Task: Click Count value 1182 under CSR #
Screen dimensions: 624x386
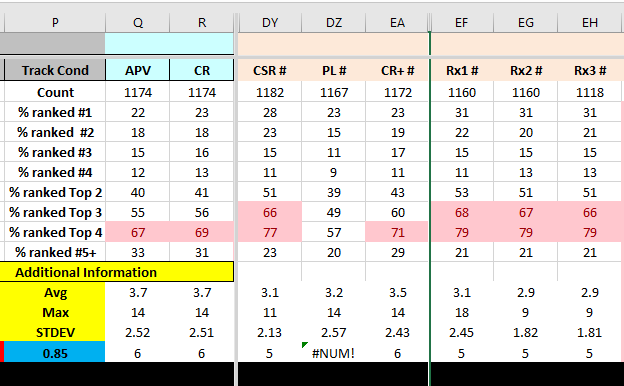Action: [x=270, y=92]
